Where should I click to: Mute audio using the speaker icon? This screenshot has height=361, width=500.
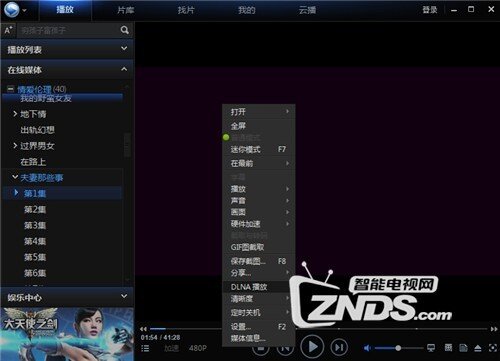pos(367,348)
